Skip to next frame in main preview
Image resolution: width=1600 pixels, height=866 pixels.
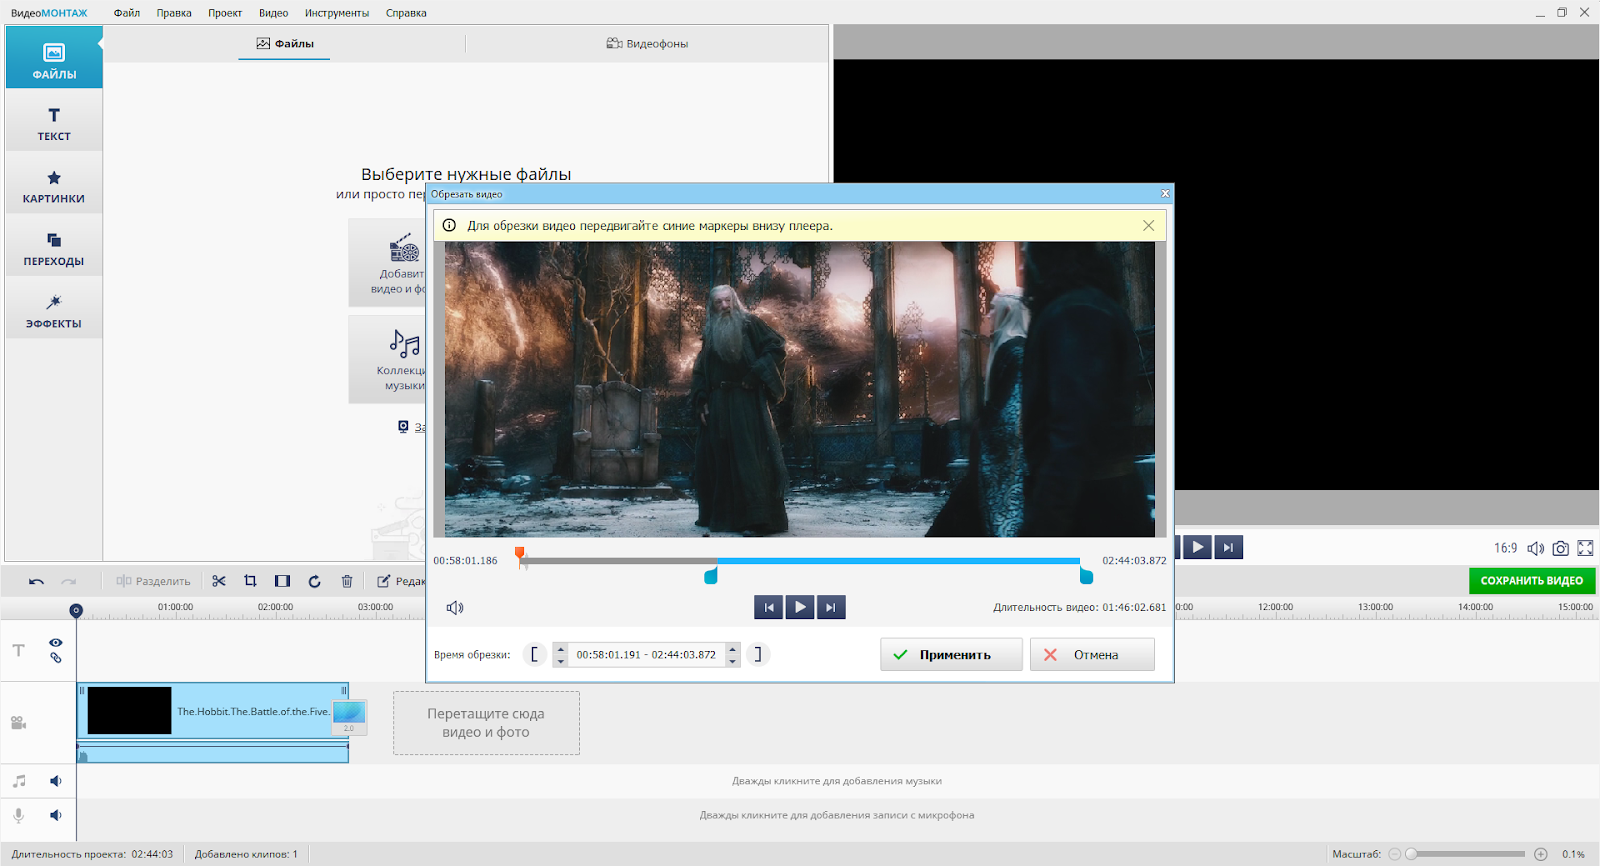pos(1228,547)
